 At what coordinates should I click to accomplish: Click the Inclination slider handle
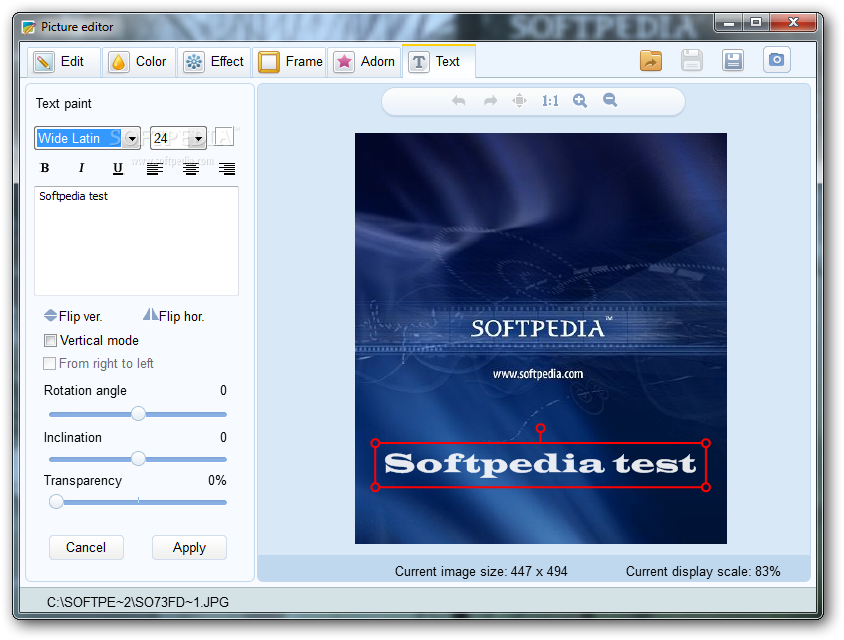pyautogui.click(x=138, y=459)
